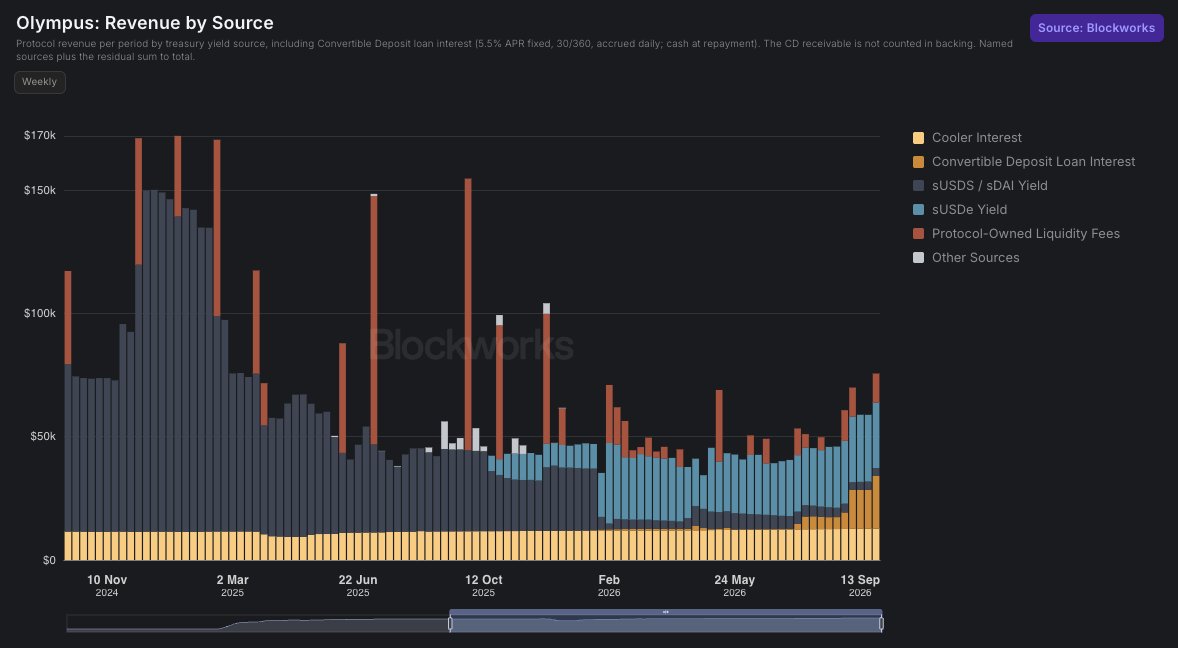Image resolution: width=1178 pixels, height=648 pixels.
Task: Click the range slider top grip handle
Action: coord(666,612)
